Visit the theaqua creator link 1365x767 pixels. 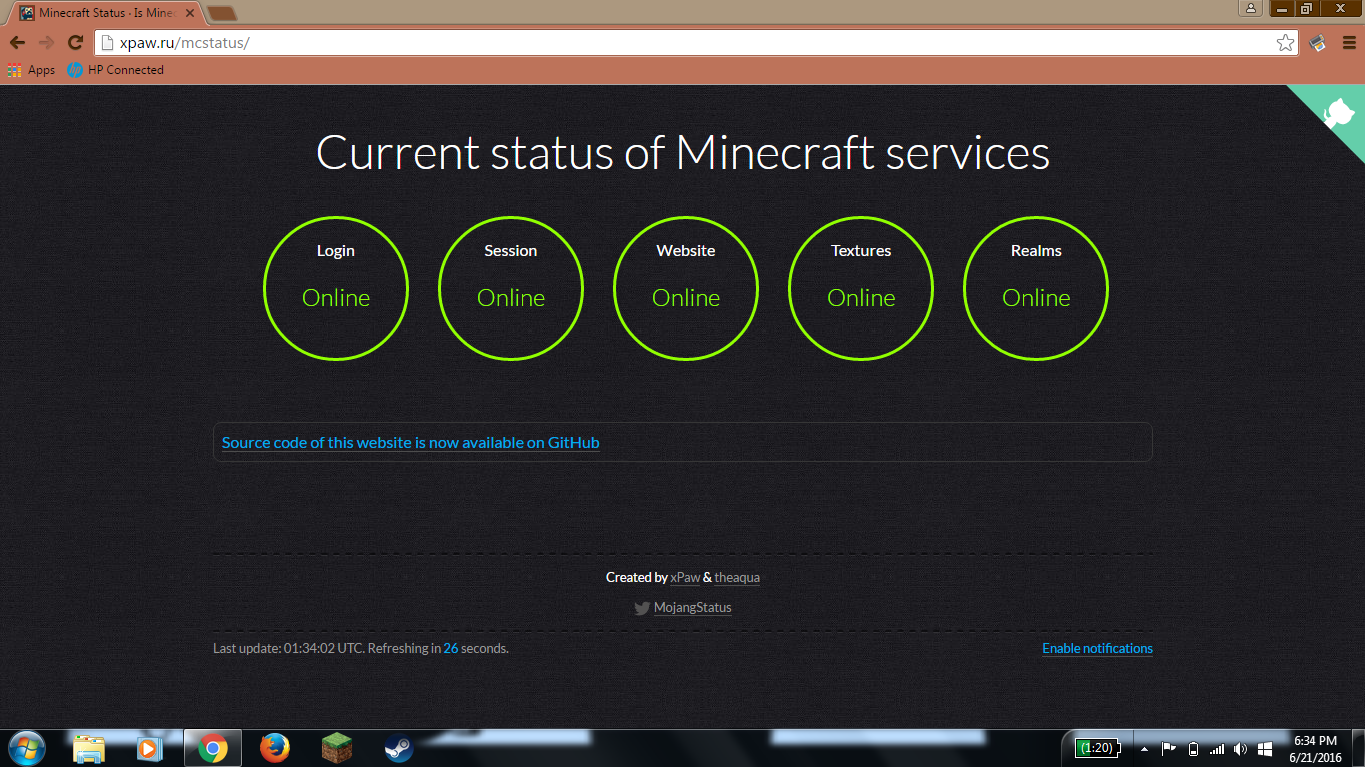point(737,578)
